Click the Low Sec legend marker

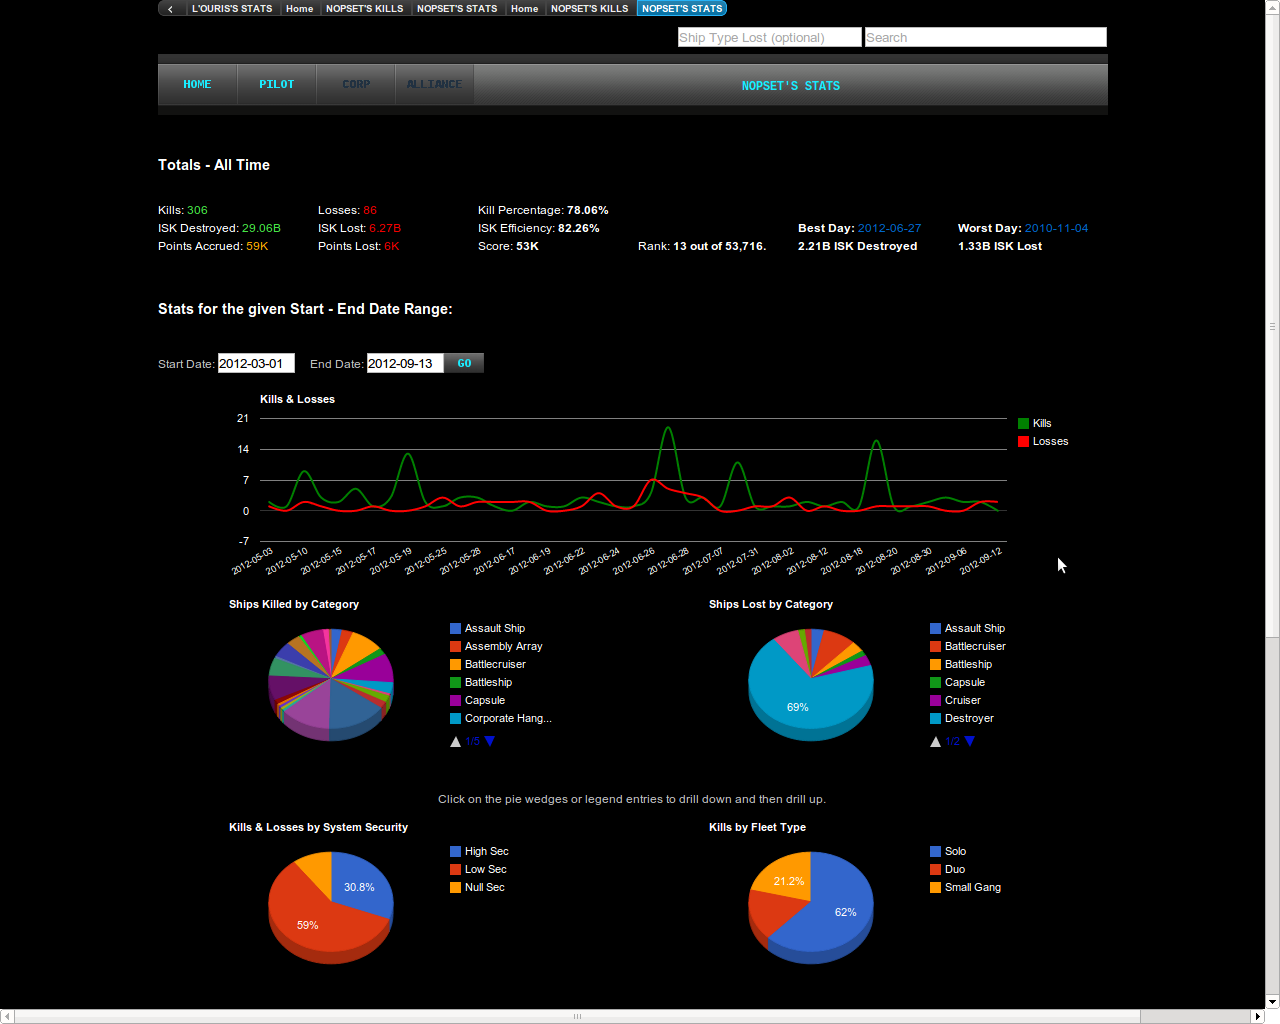(x=456, y=869)
